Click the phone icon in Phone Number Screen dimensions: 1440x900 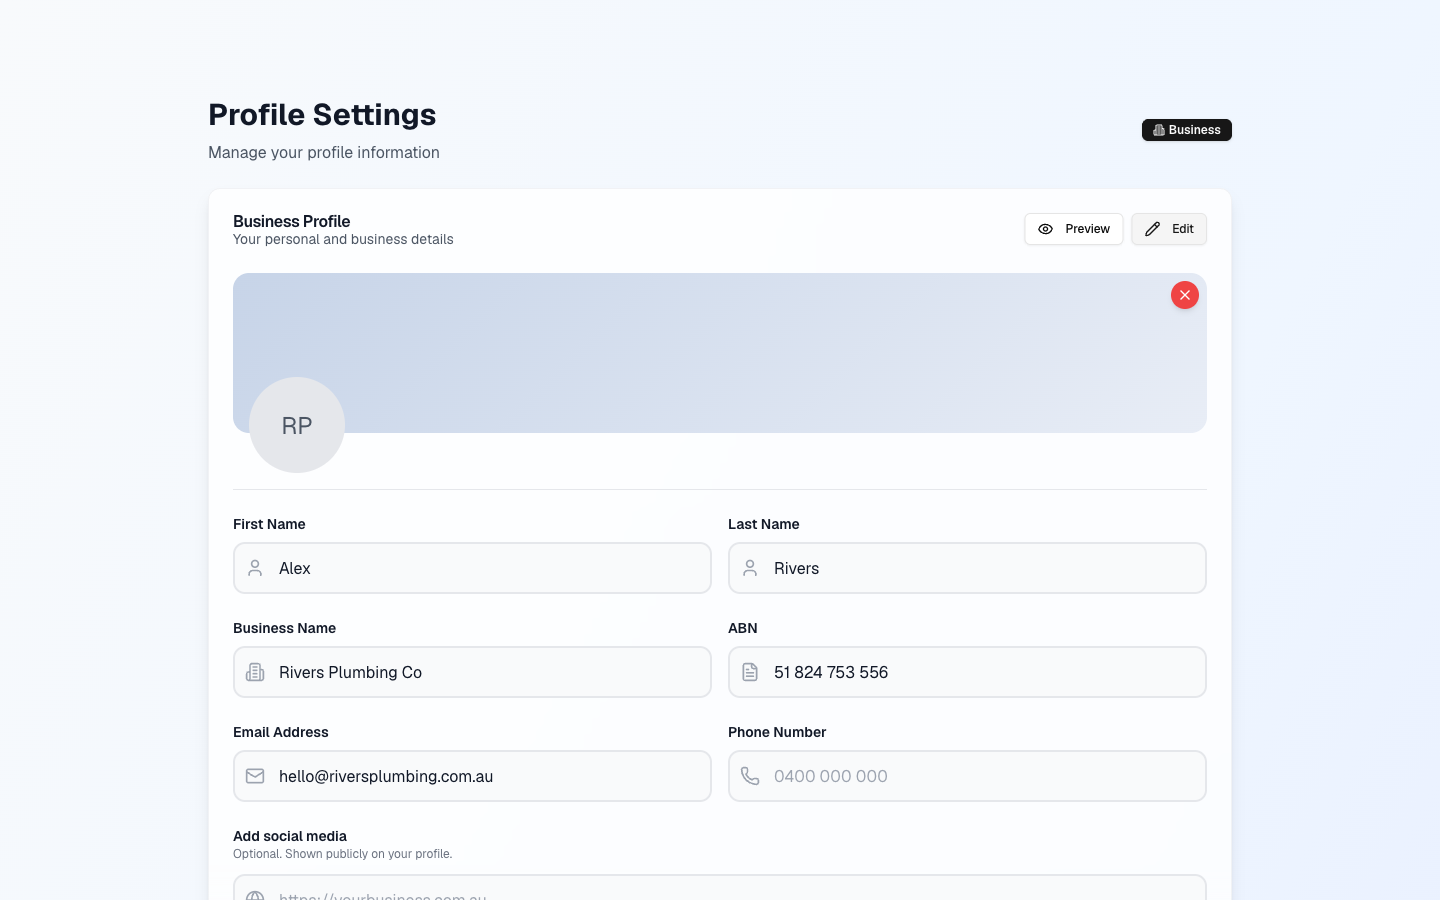click(750, 776)
